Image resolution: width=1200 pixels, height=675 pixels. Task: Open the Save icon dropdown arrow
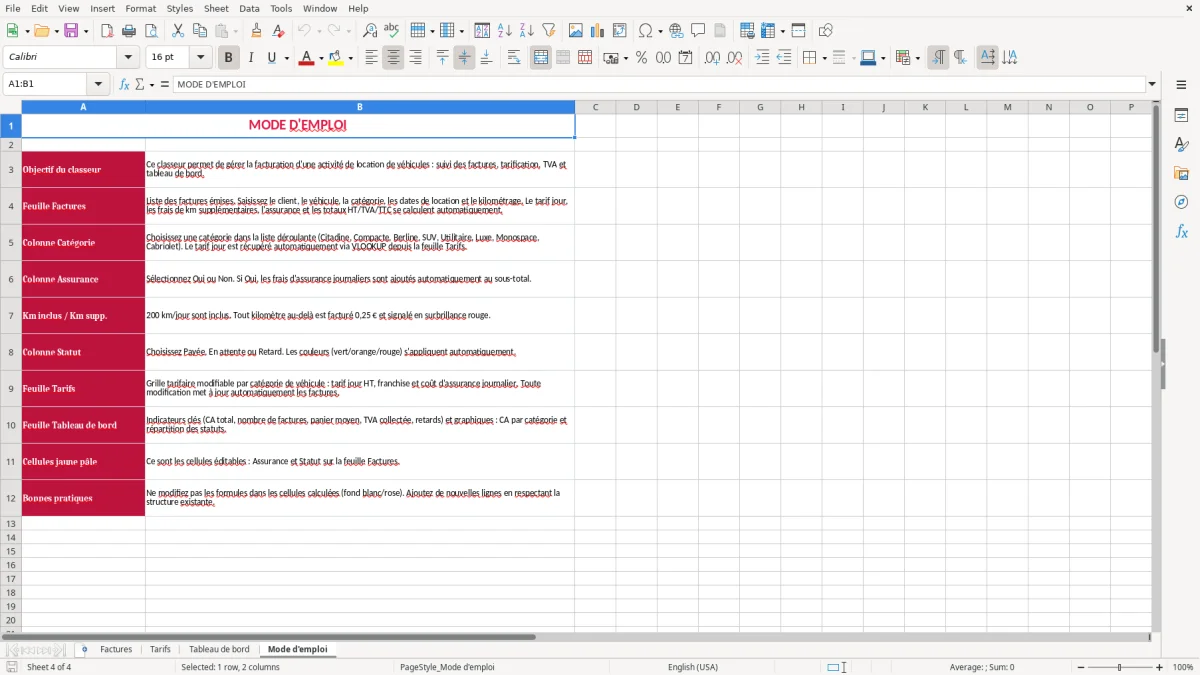85,31
